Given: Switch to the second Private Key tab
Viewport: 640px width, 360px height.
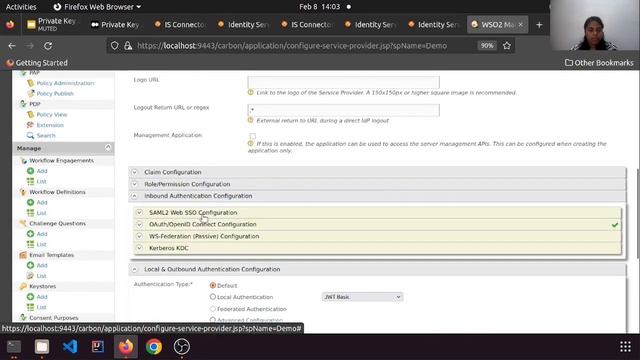Looking at the screenshot, I should [116, 24].
